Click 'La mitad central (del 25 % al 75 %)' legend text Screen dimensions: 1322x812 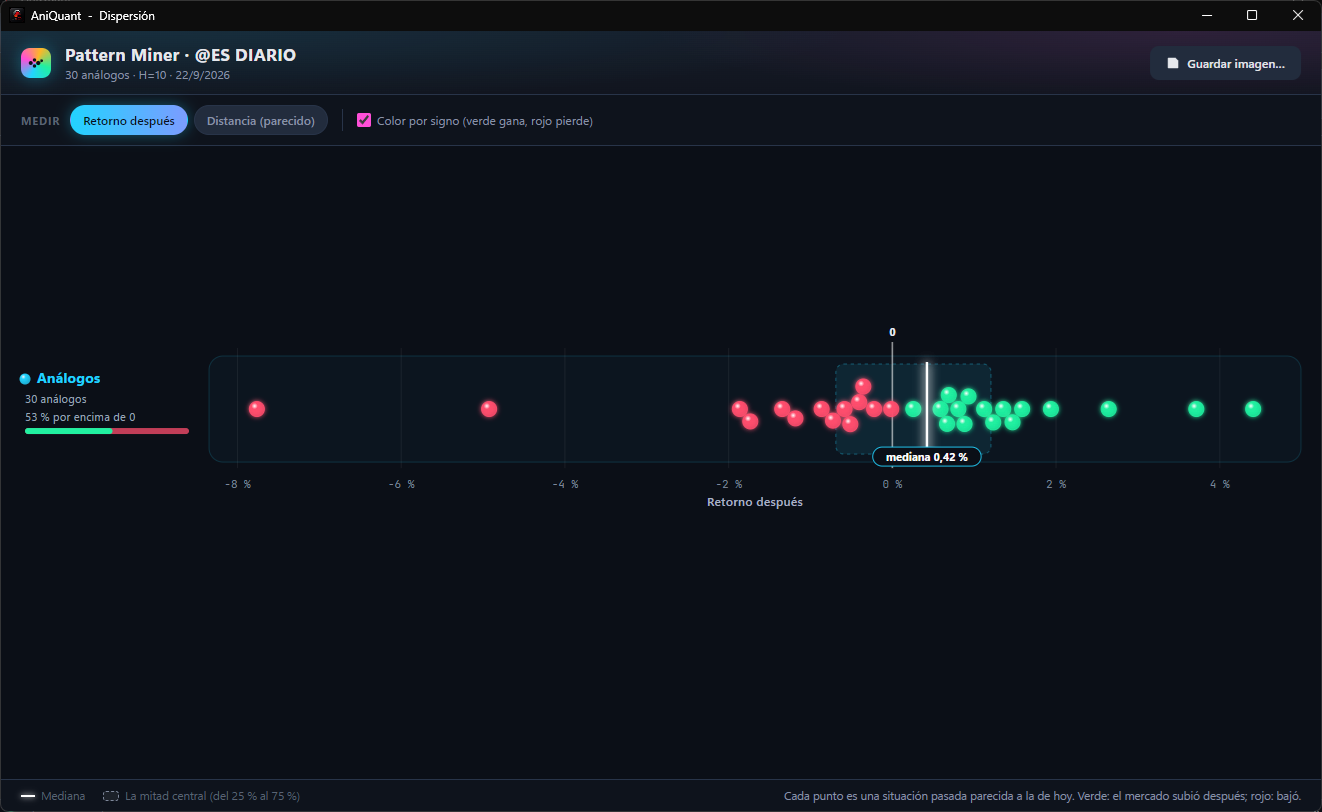point(212,796)
